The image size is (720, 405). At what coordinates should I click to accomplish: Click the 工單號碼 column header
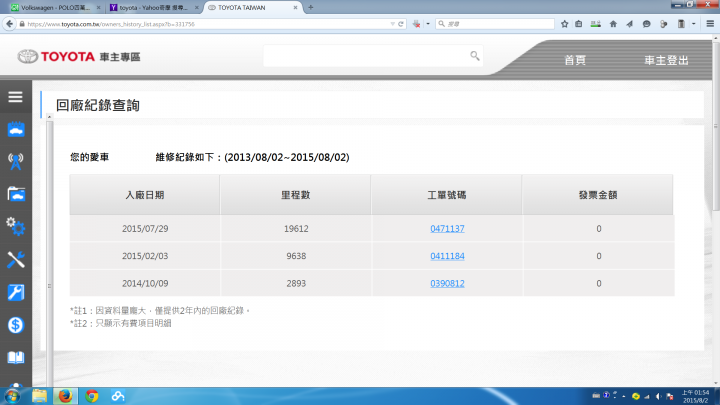(x=447, y=195)
